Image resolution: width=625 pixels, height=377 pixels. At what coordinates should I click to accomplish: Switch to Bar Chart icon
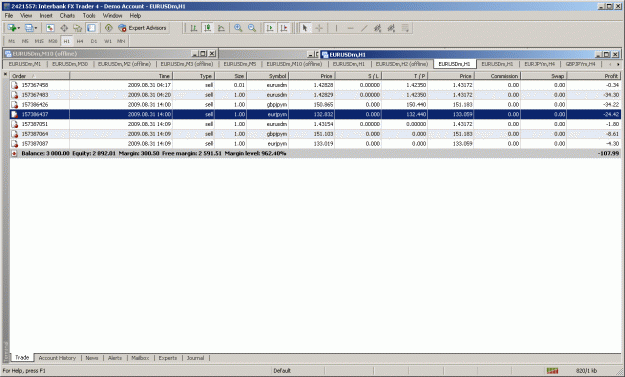click(194, 28)
